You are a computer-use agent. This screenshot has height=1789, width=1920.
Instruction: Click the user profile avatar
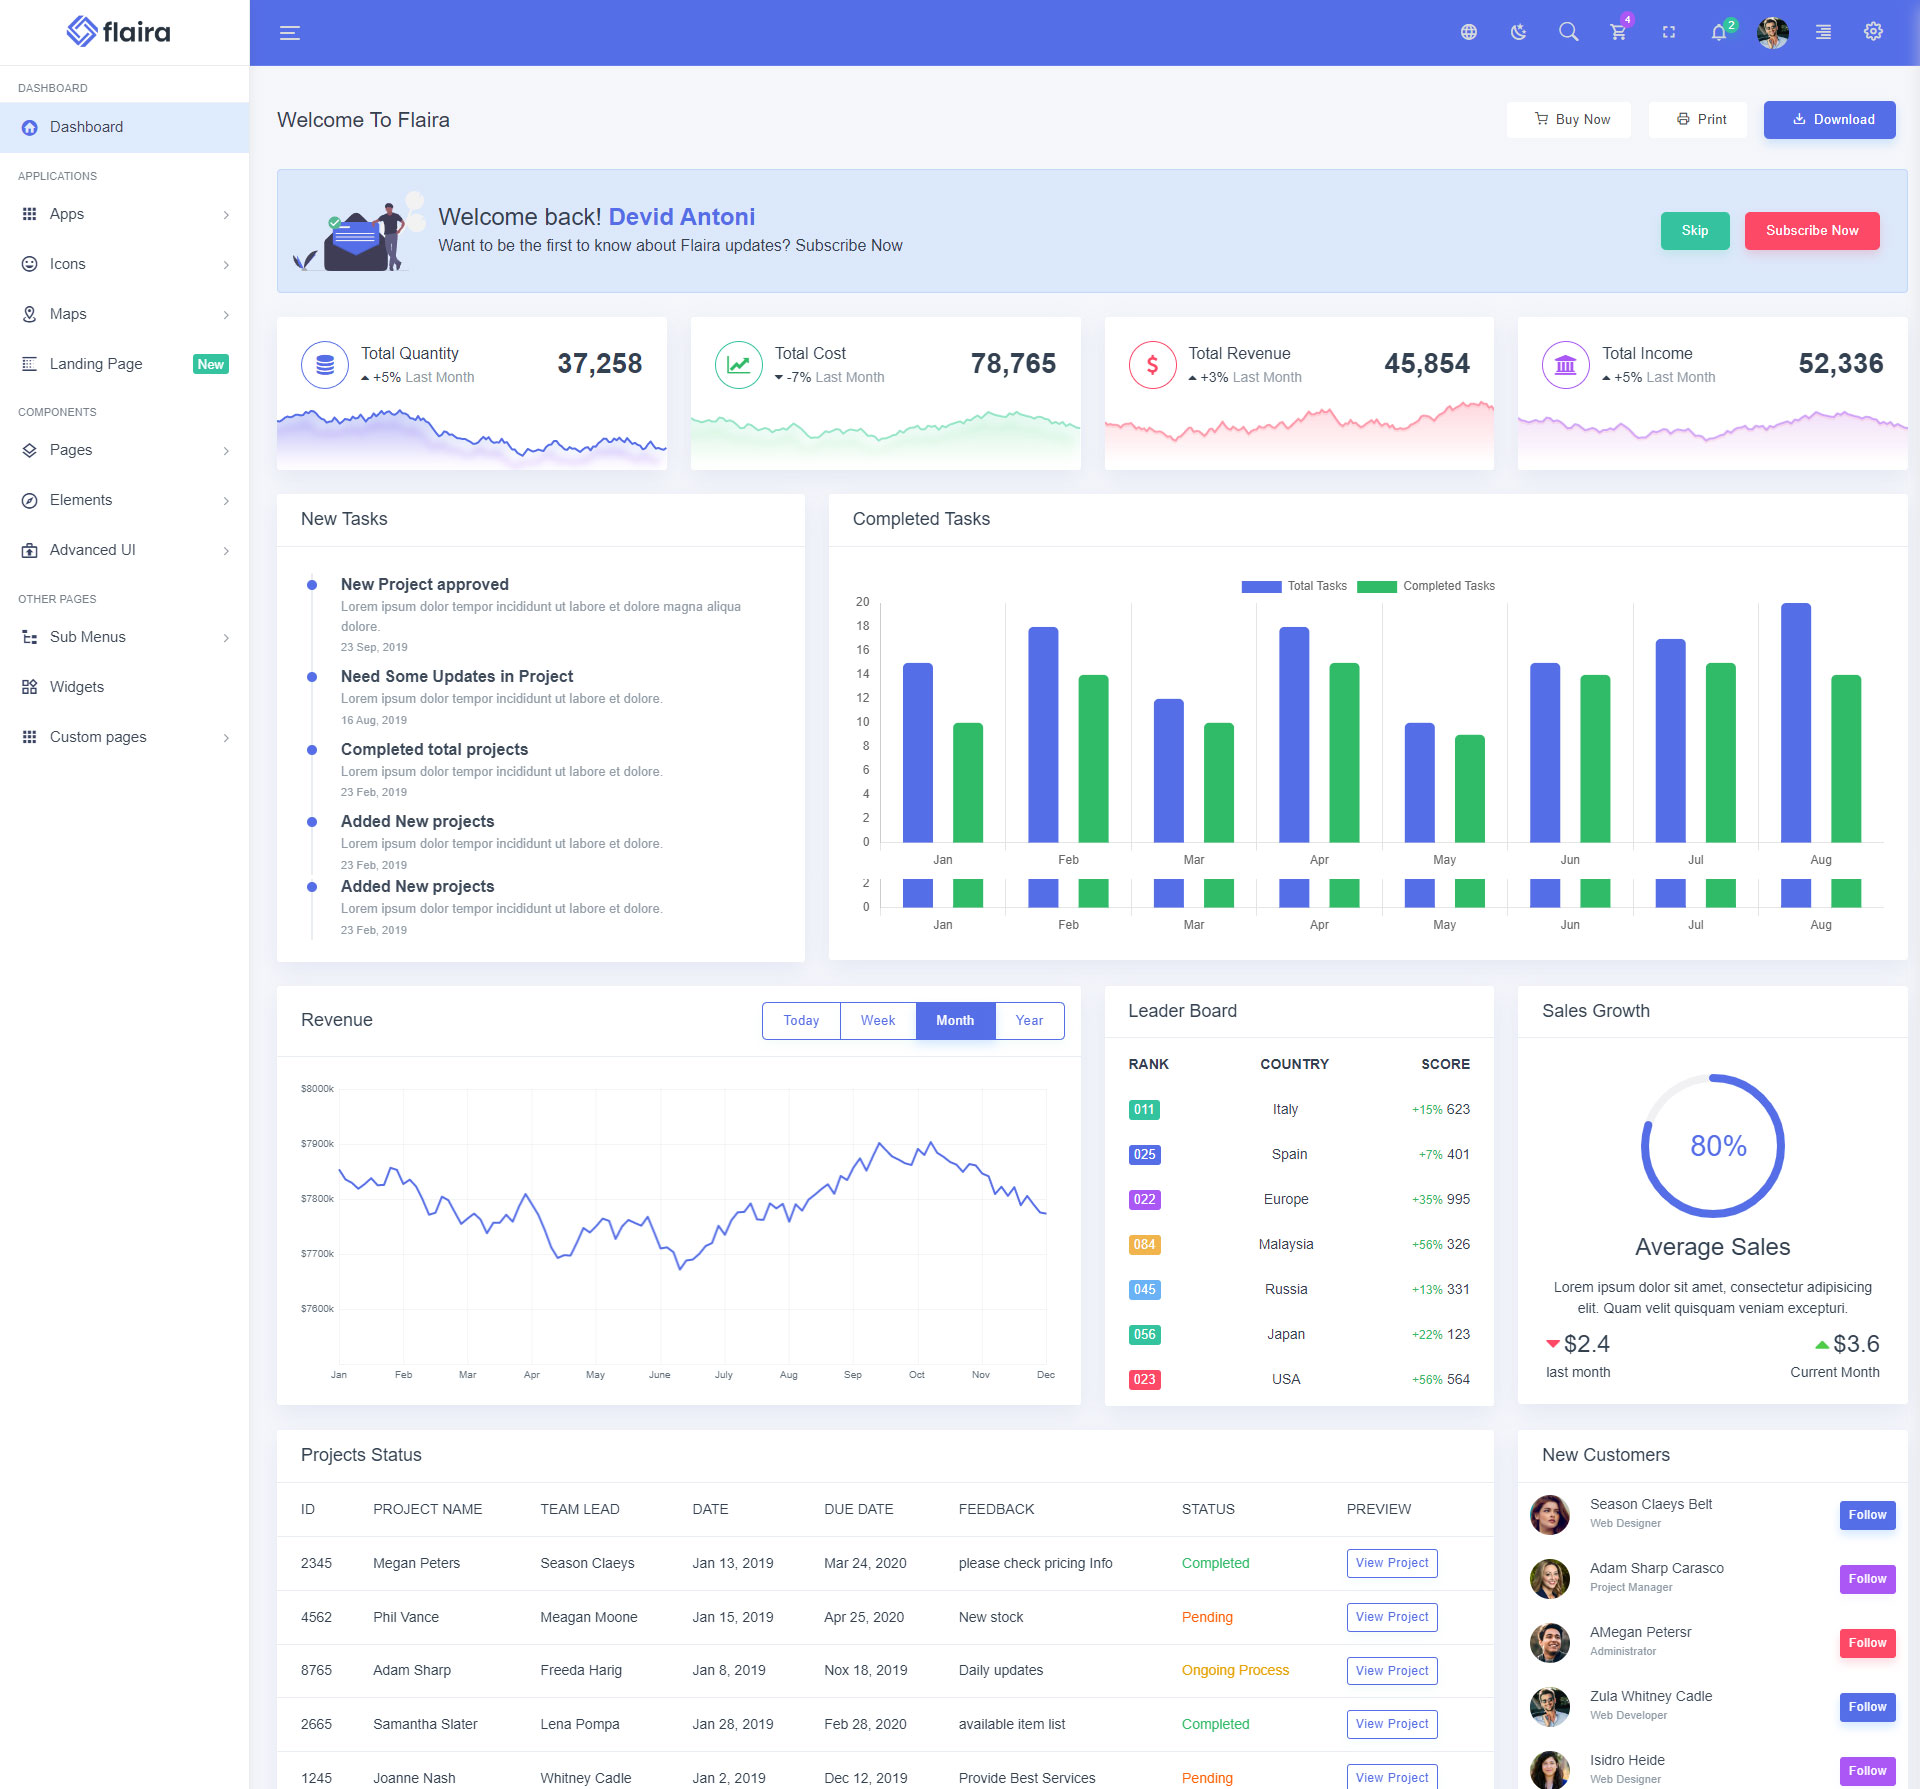(1772, 32)
